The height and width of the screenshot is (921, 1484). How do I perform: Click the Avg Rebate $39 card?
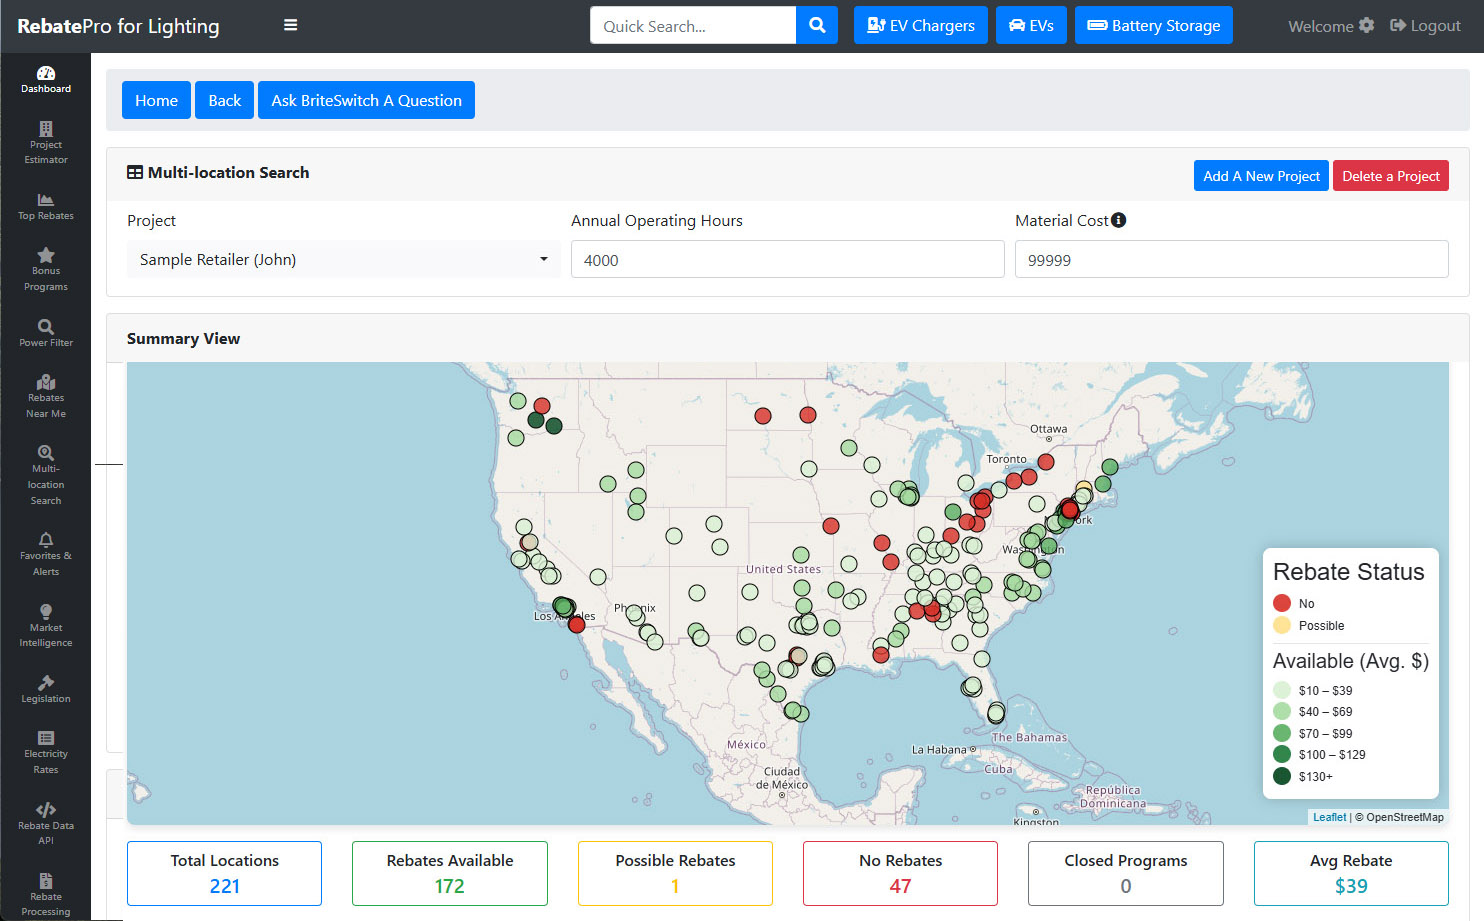pyautogui.click(x=1351, y=873)
